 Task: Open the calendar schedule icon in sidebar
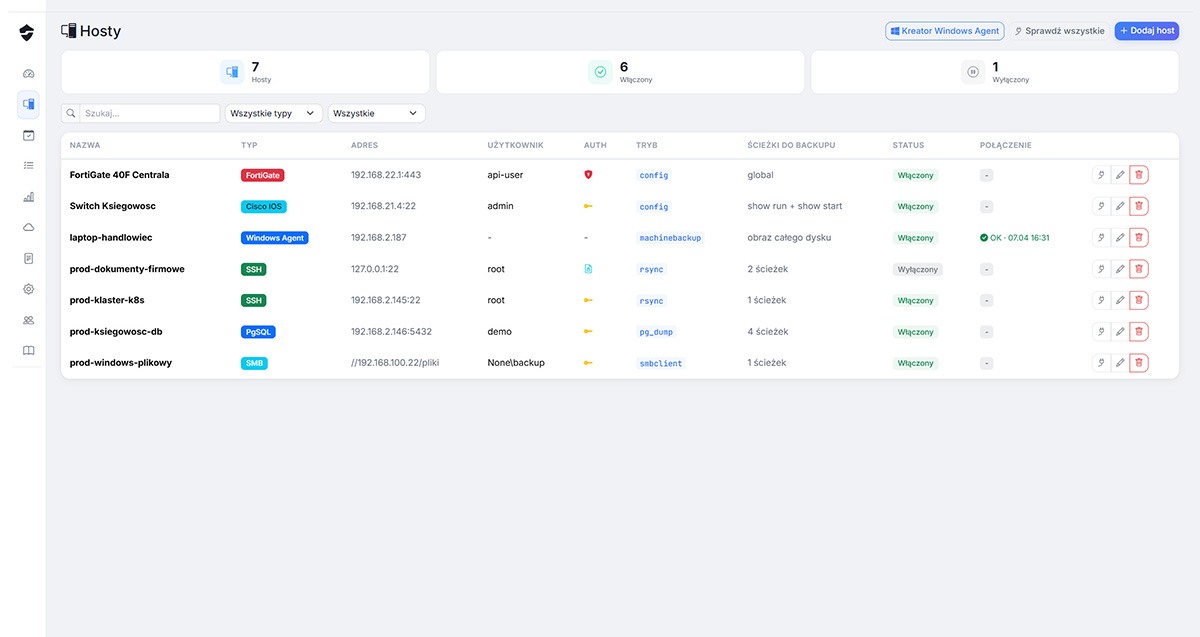point(28,135)
